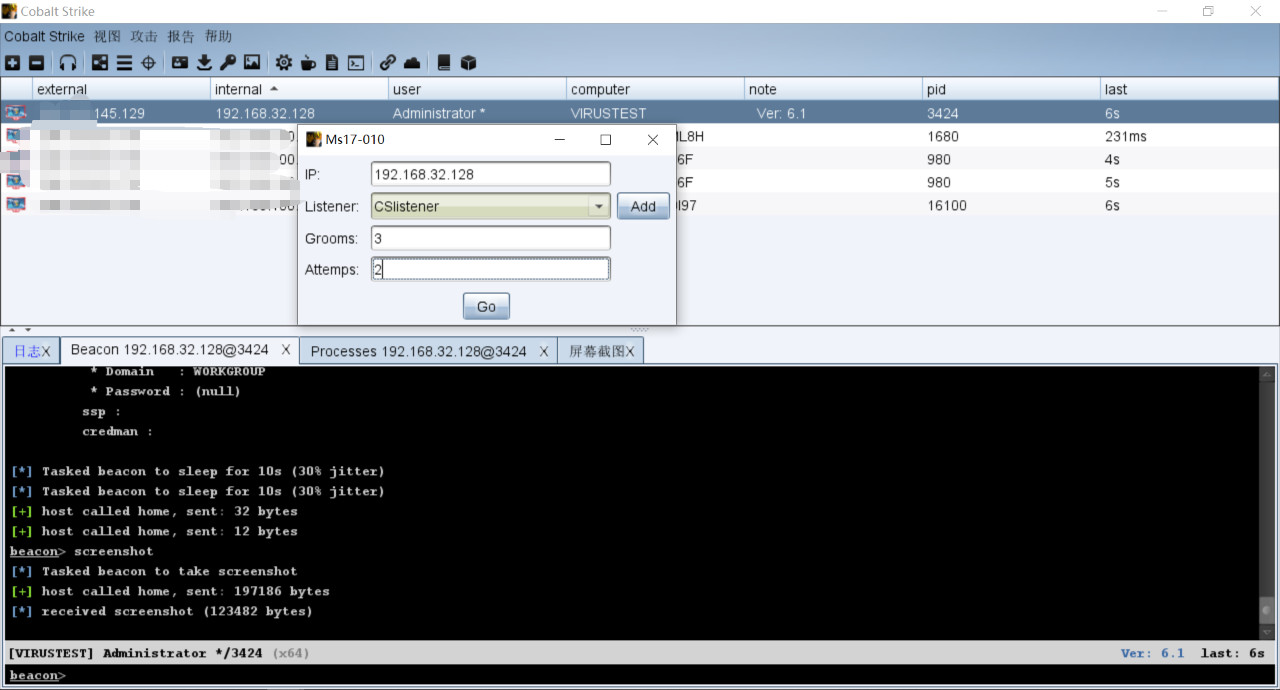Collapse the top pane via splitter up arrow
The width and height of the screenshot is (1280, 690).
coord(13,329)
